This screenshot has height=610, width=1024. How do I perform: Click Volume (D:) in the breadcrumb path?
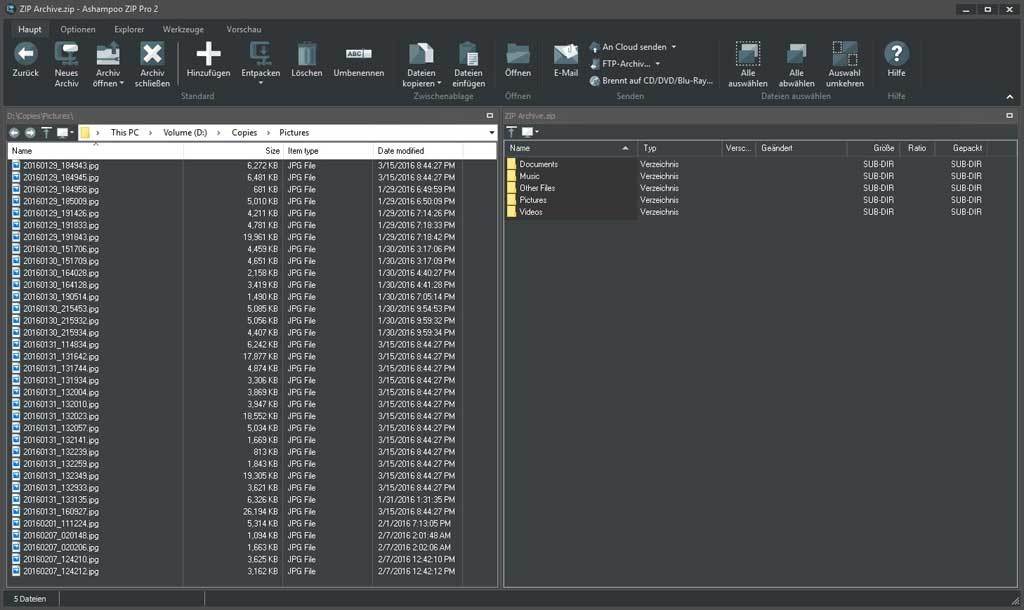point(185,133)
